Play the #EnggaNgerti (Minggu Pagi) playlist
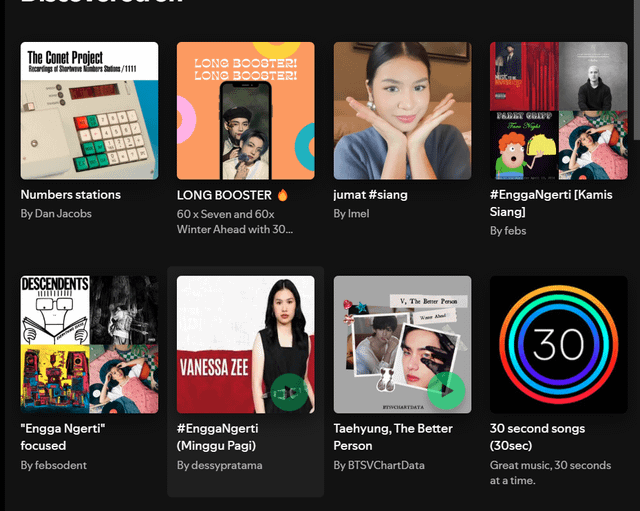Screen dimensions: 640x511 tap(288, 391)
